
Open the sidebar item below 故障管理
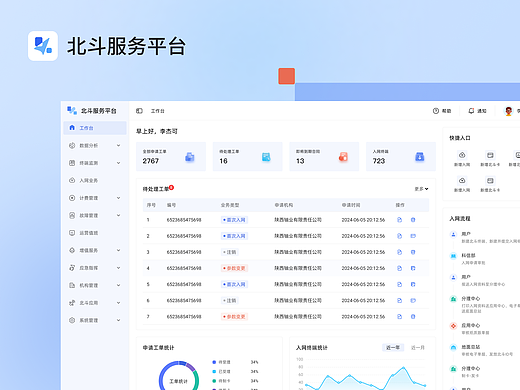[x=95, y=233]
